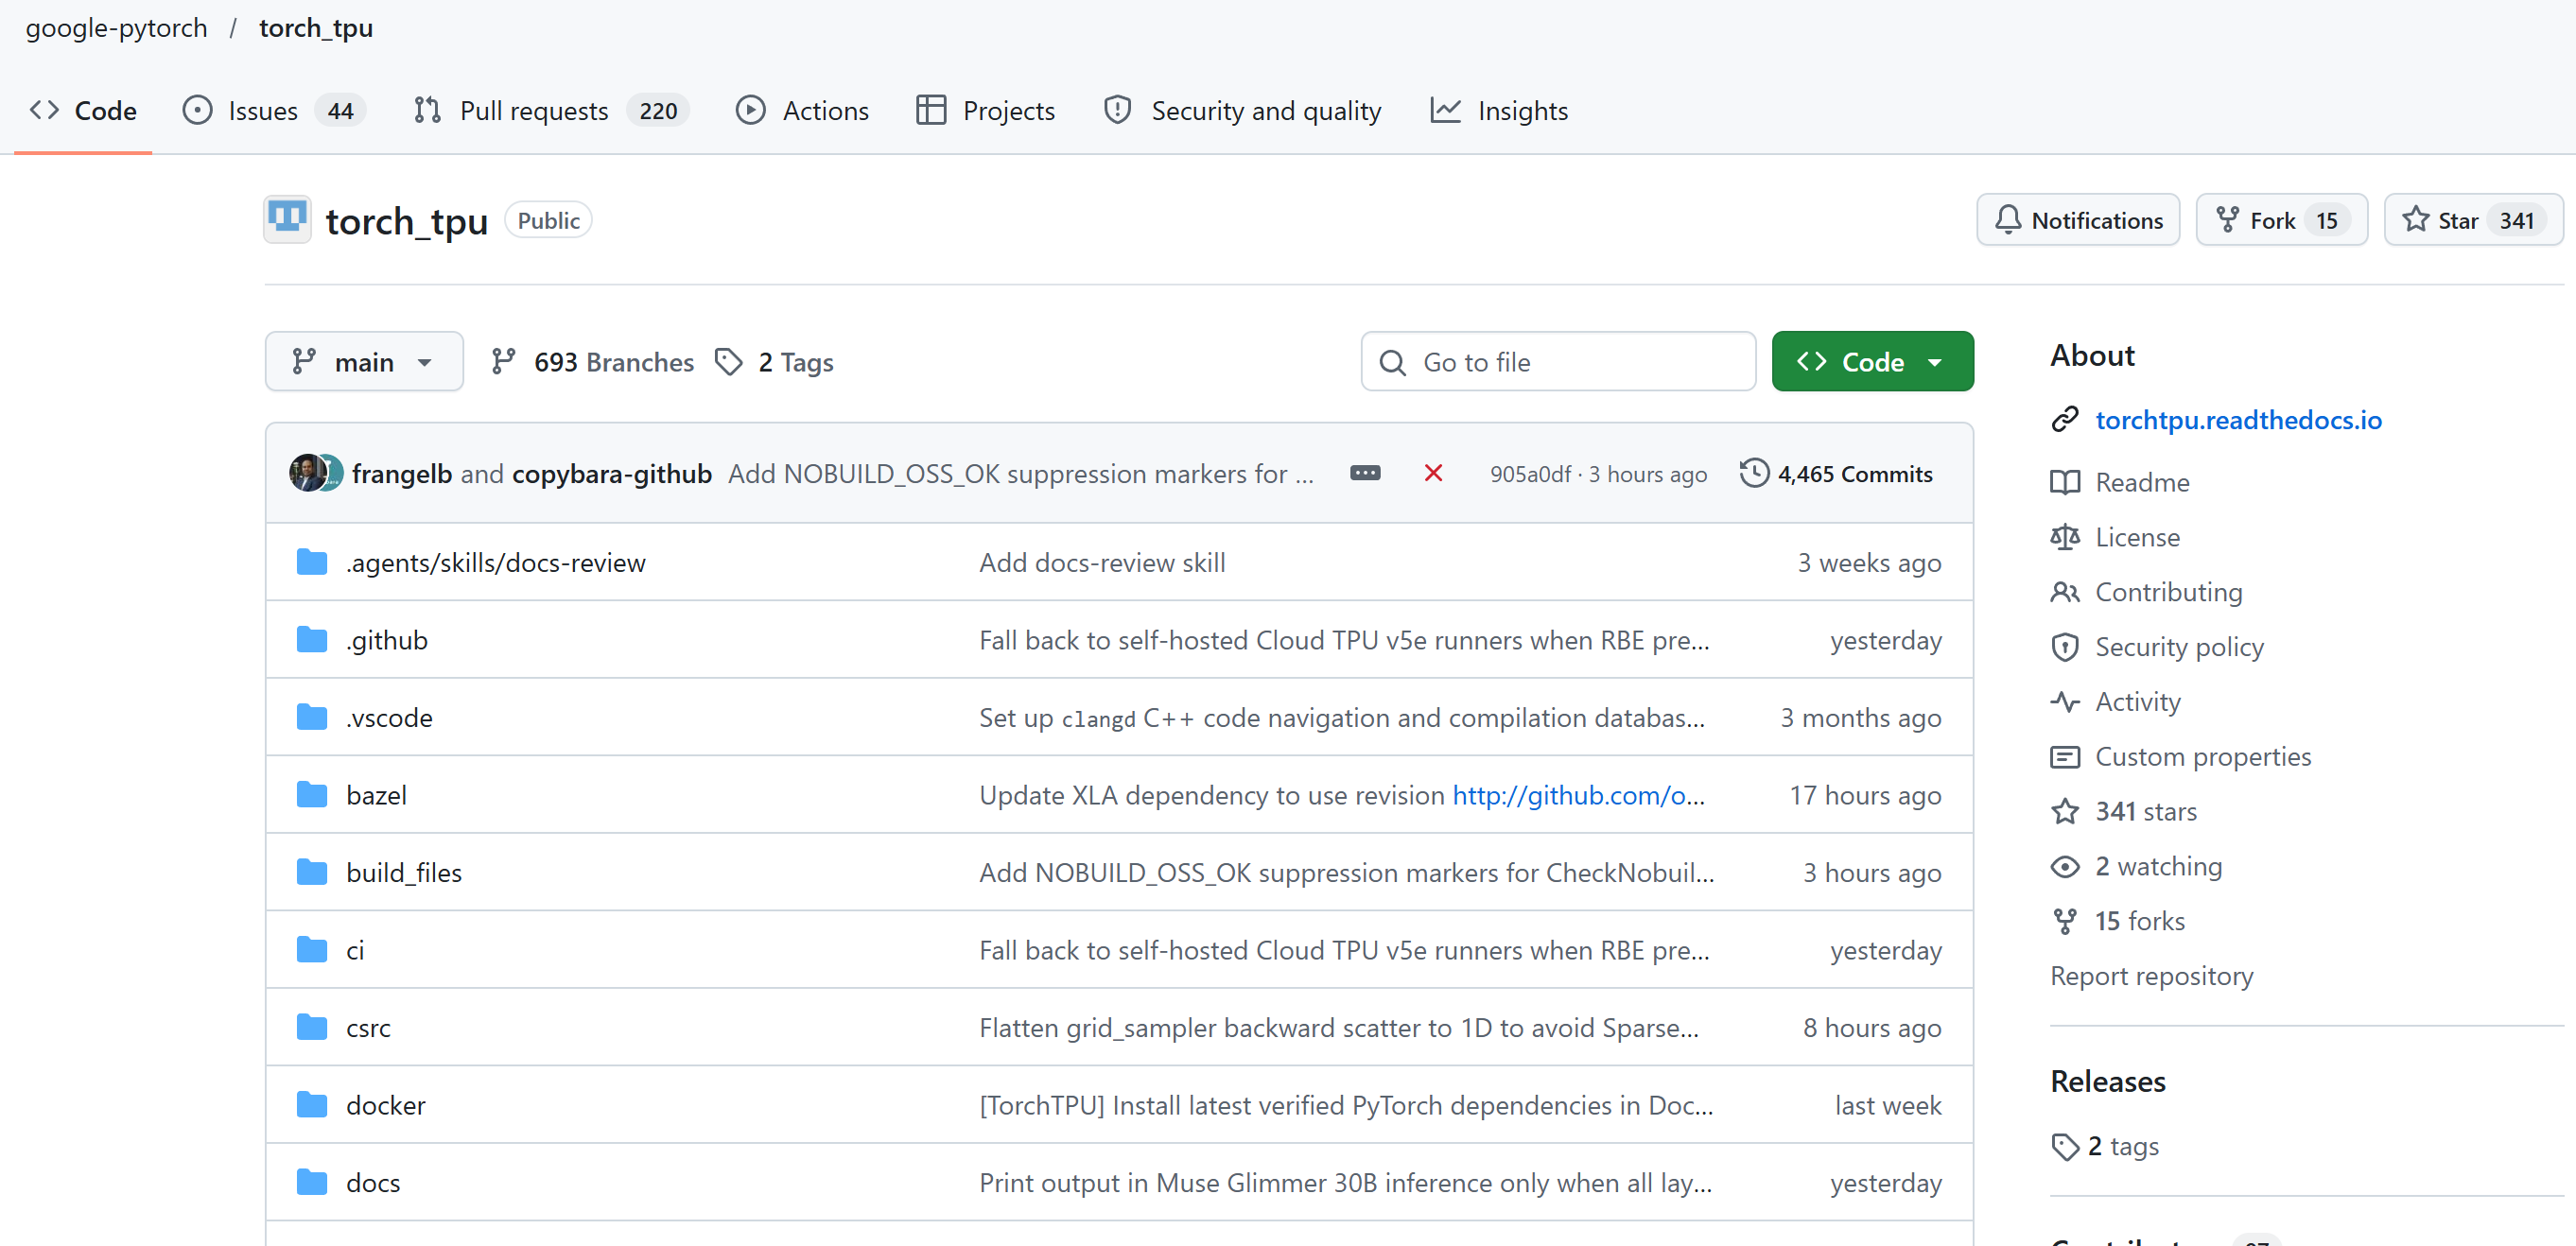Click commit hash 905a0df
This screenshot has width=2576, height=1246.
point(1530,474)
